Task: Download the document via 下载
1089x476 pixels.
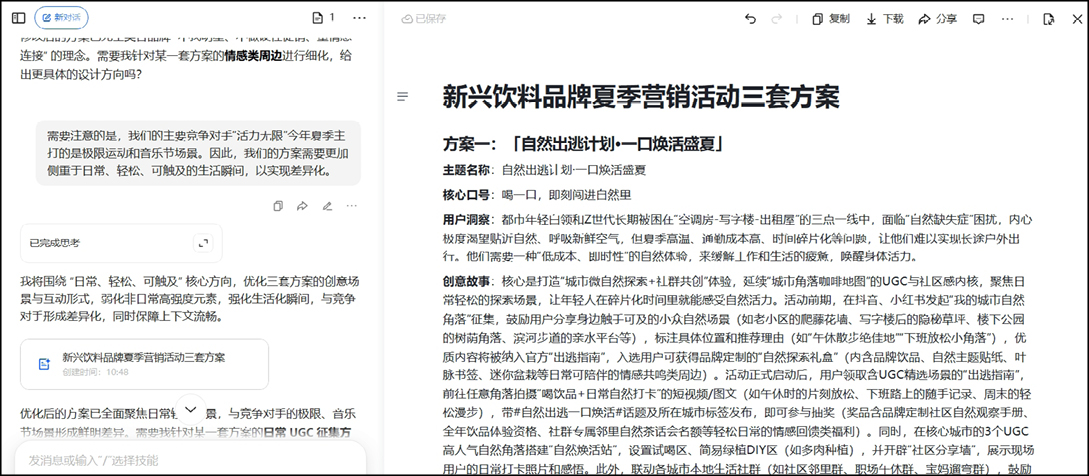Action: 884,19
